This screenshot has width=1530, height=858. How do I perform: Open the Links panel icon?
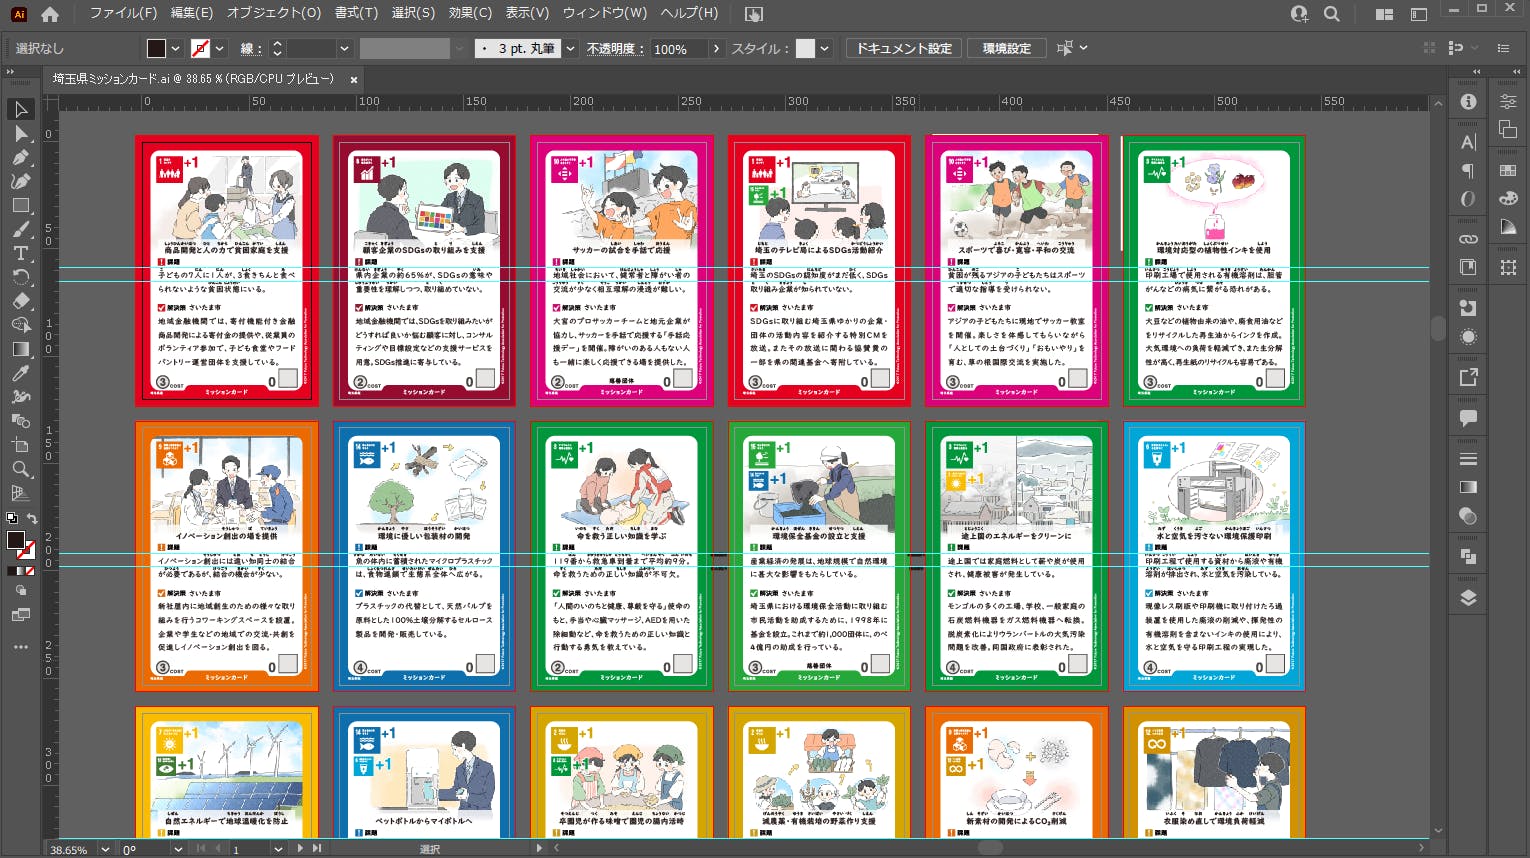point(1468,239)
